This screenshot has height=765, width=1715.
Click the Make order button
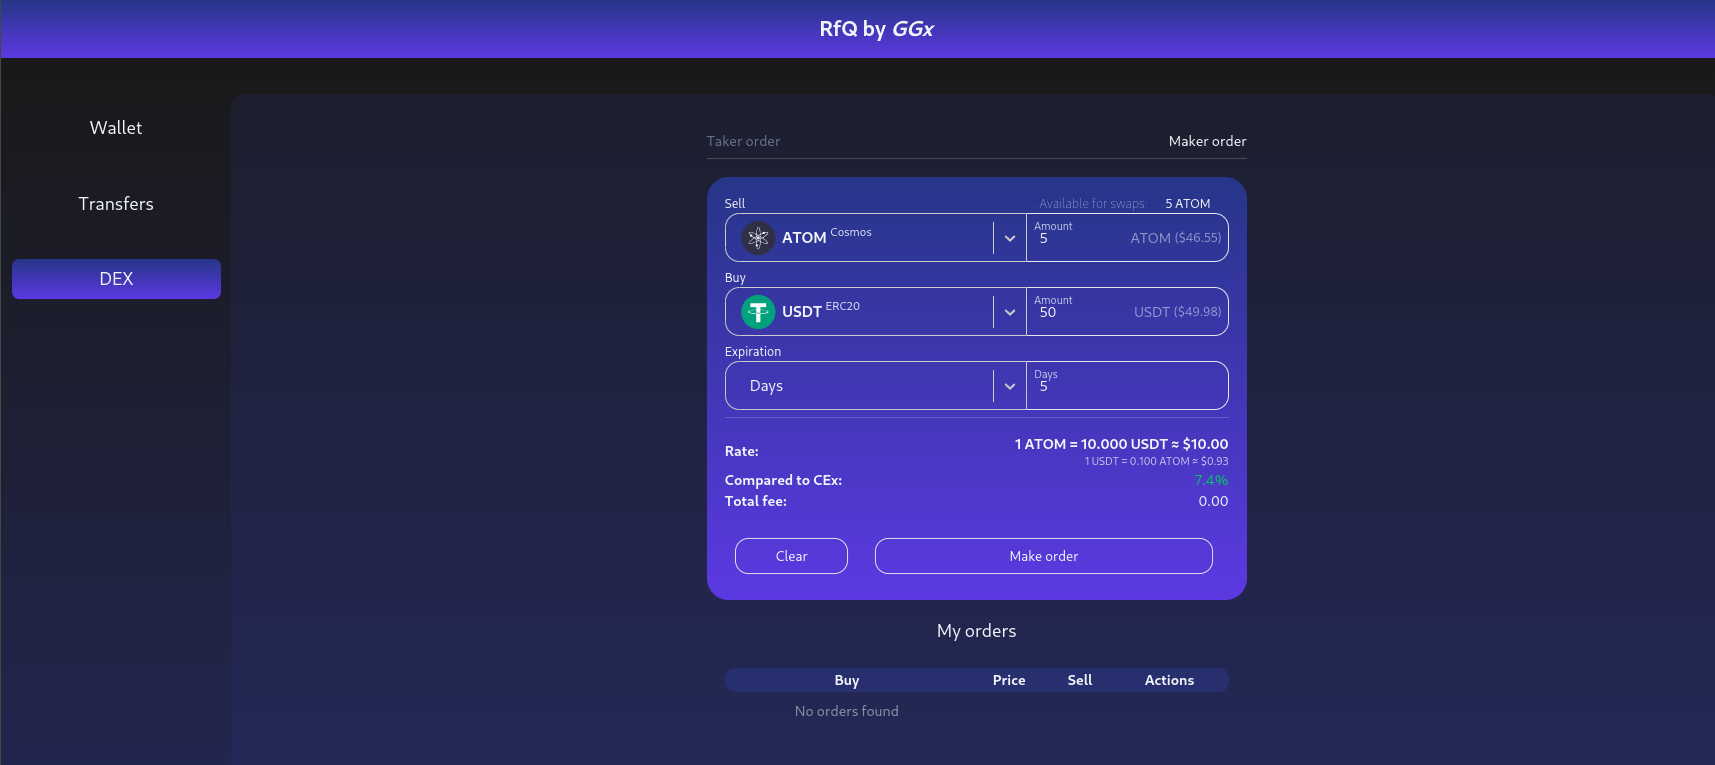click(x=1044, y=556)
